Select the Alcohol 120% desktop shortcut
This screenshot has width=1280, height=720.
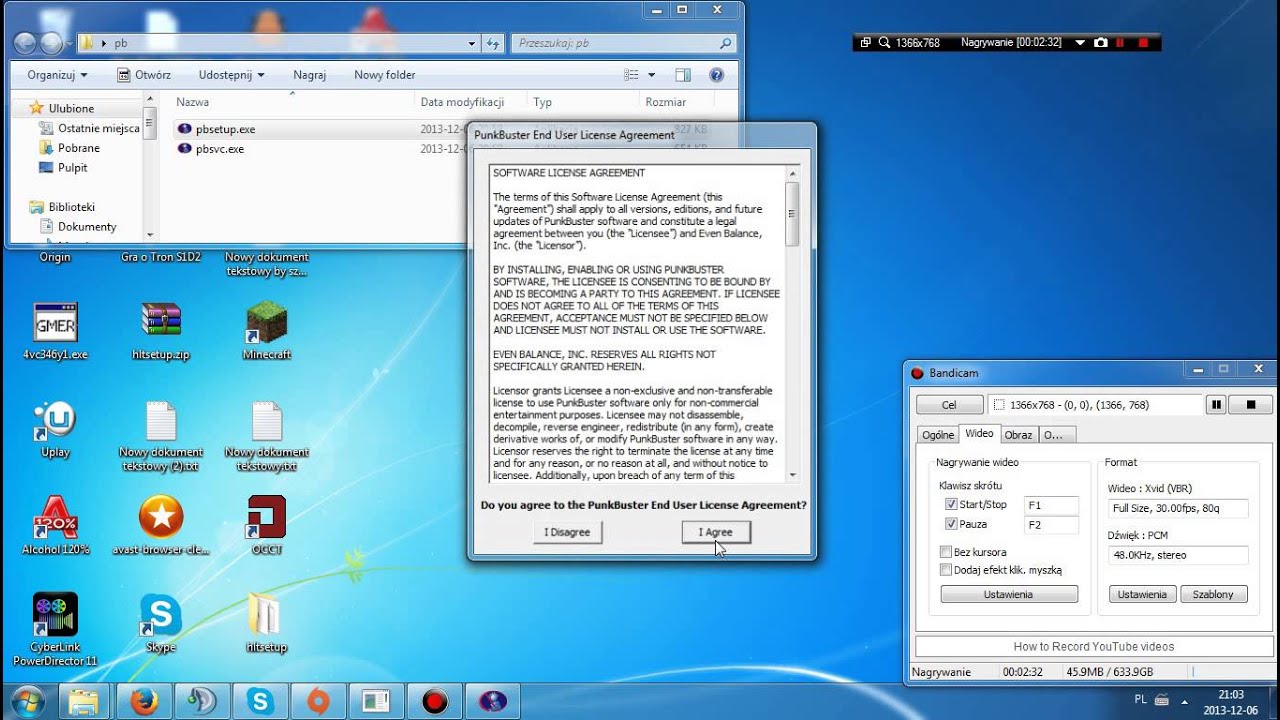pos(56,526)
